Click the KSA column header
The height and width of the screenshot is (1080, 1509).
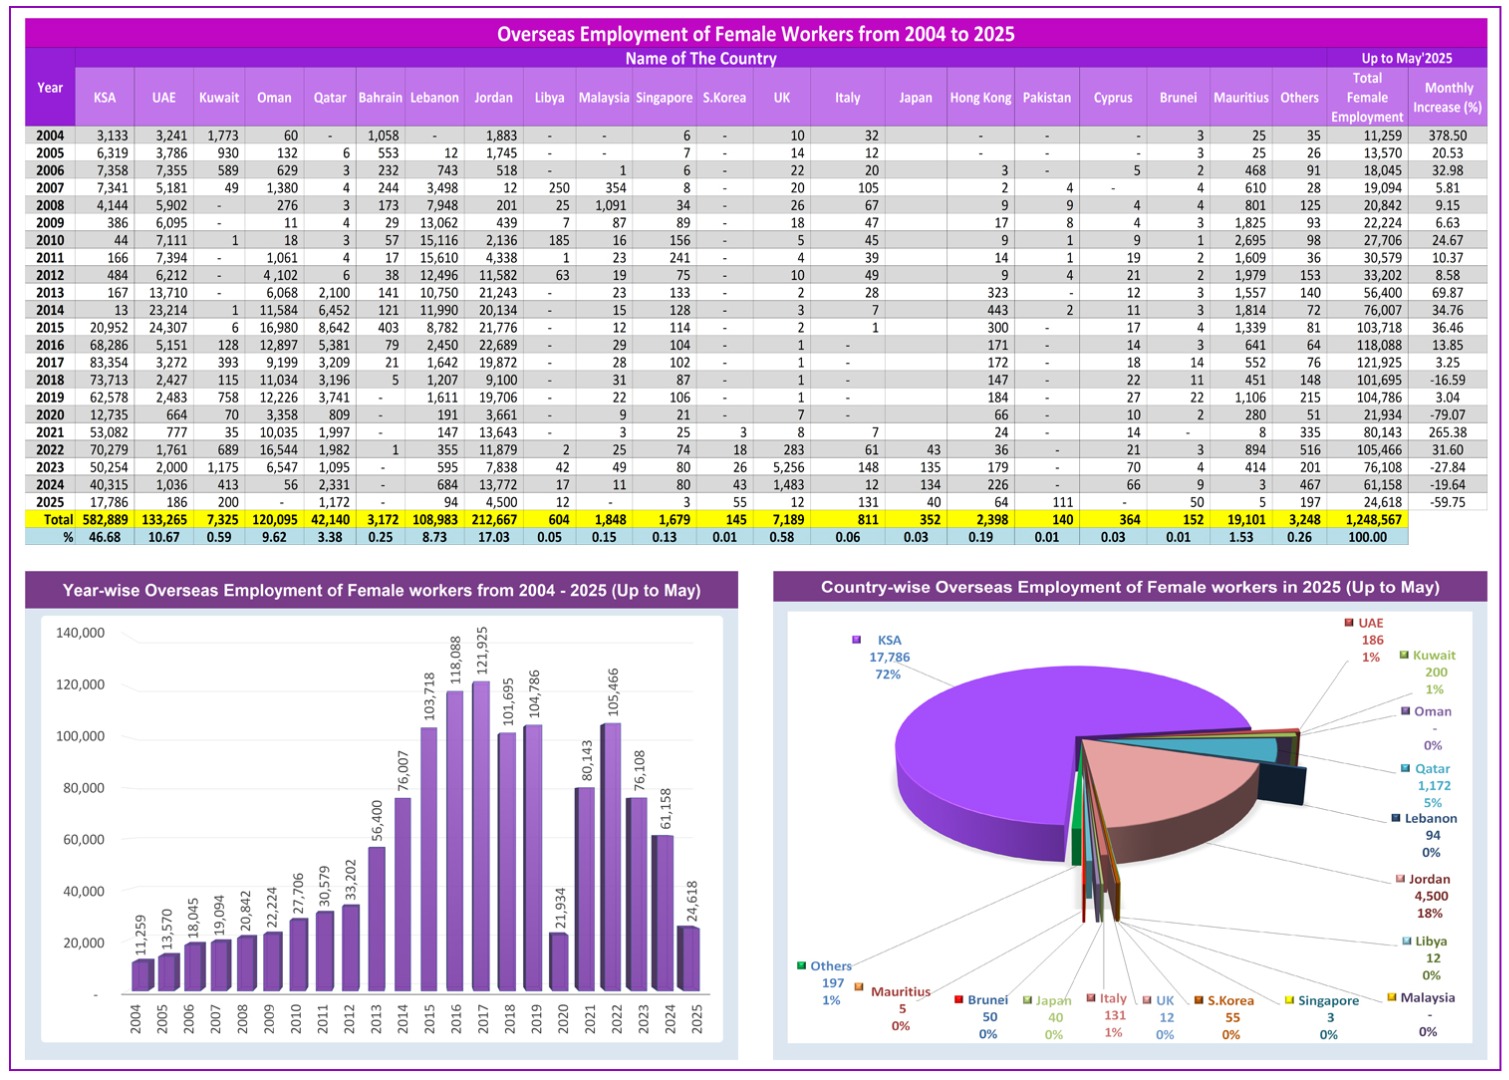104,98
